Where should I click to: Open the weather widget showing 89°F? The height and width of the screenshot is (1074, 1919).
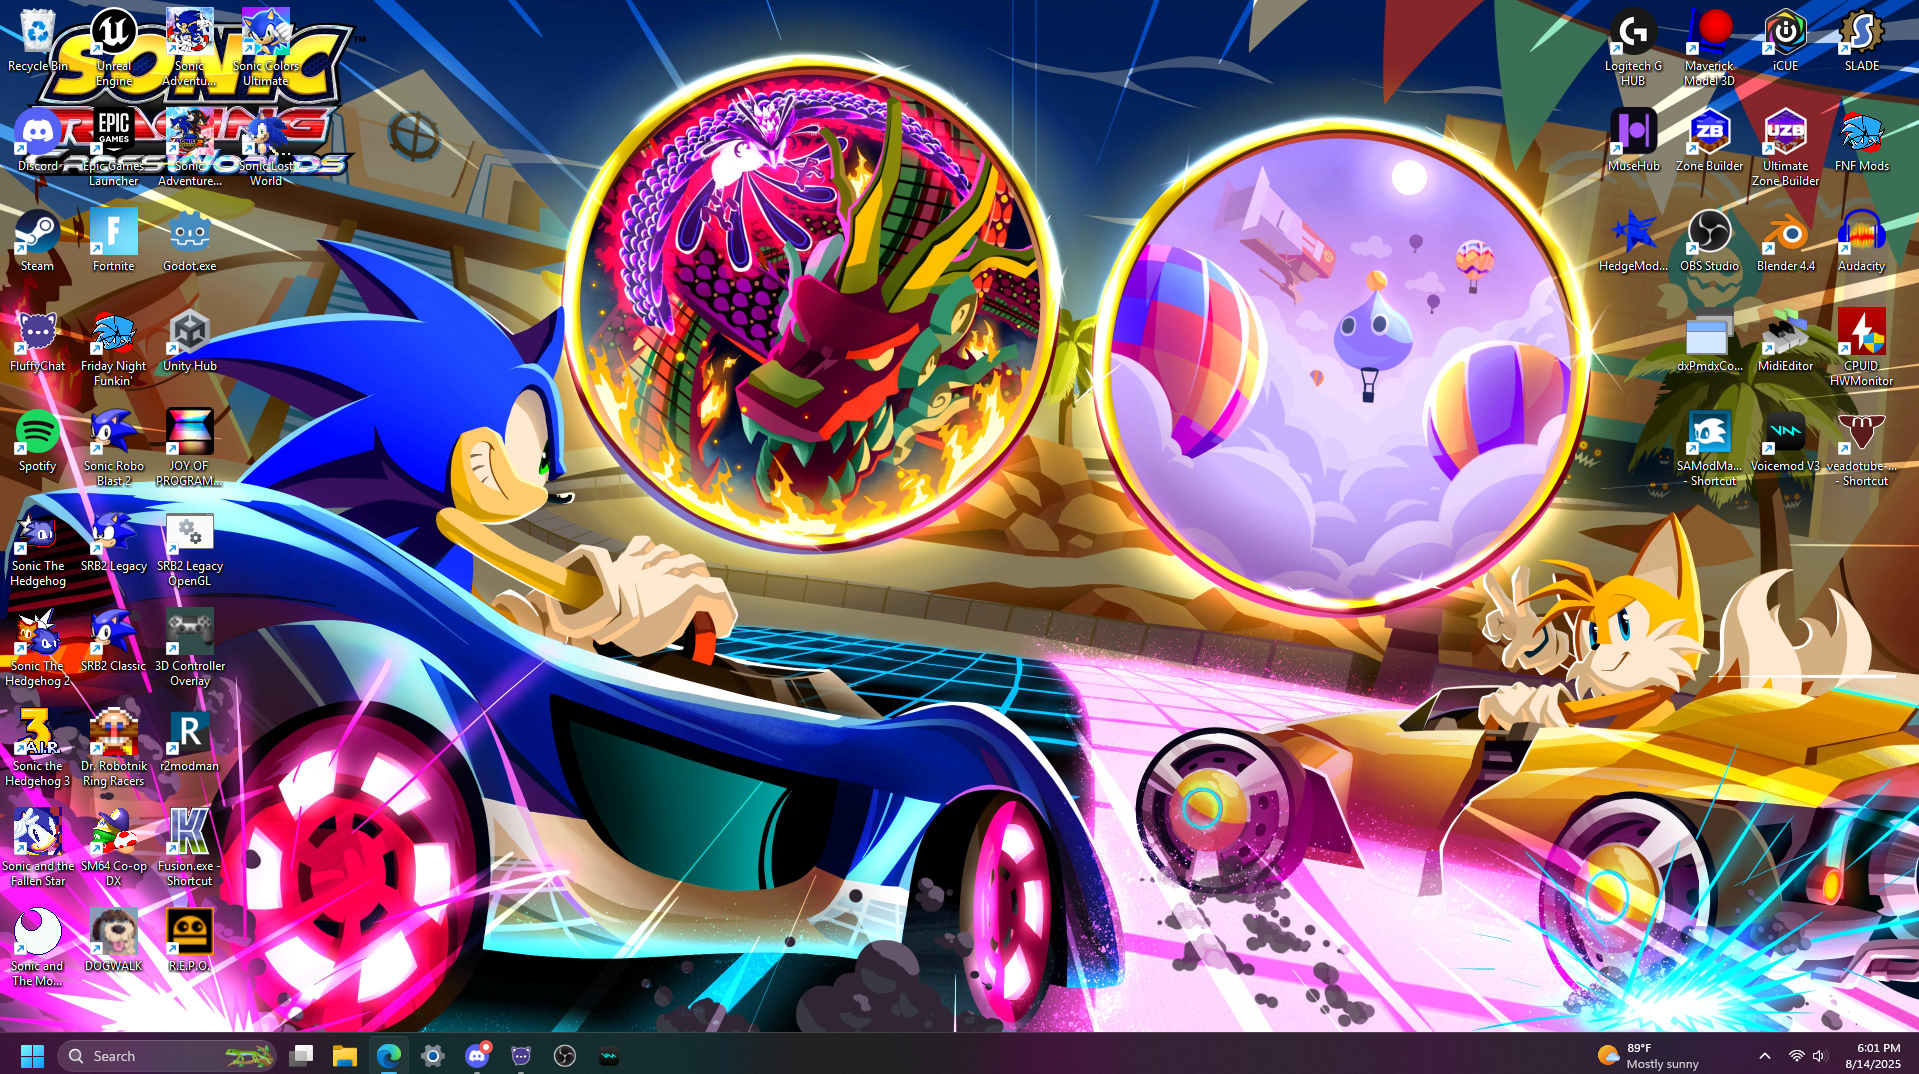(1648, 1056)
